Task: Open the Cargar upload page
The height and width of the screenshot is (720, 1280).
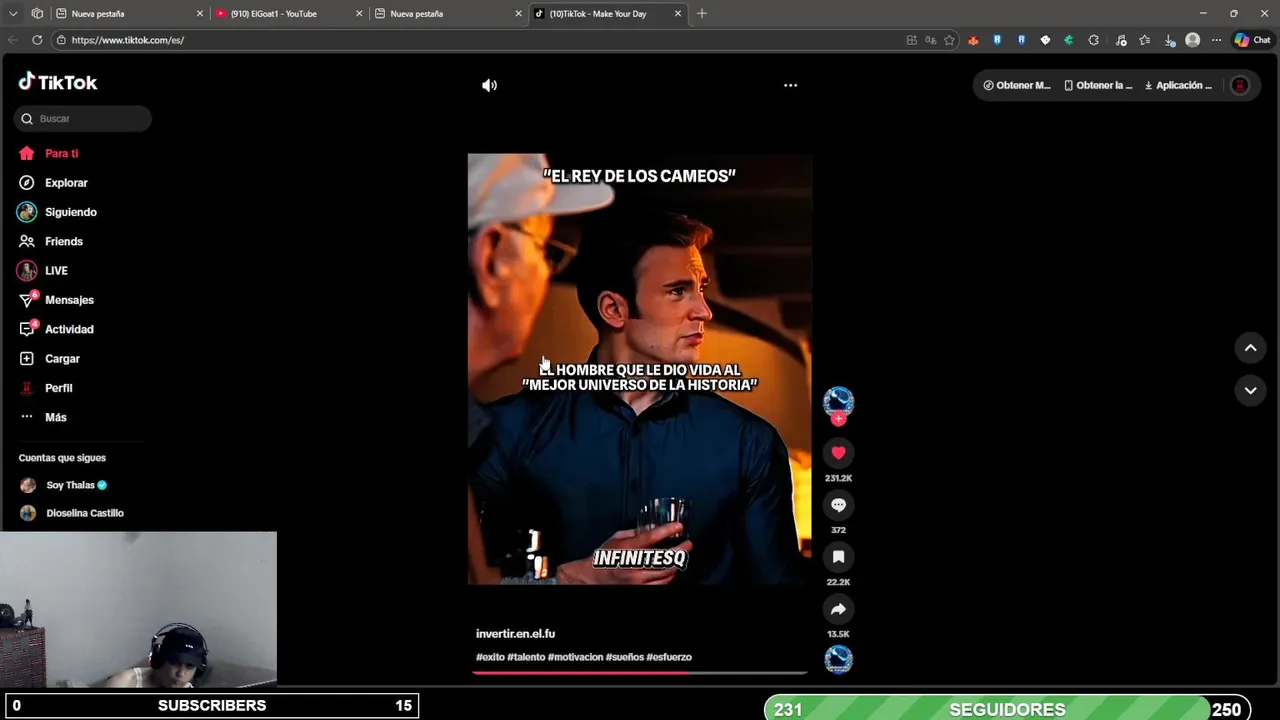Action: click(x=62, y=358)
